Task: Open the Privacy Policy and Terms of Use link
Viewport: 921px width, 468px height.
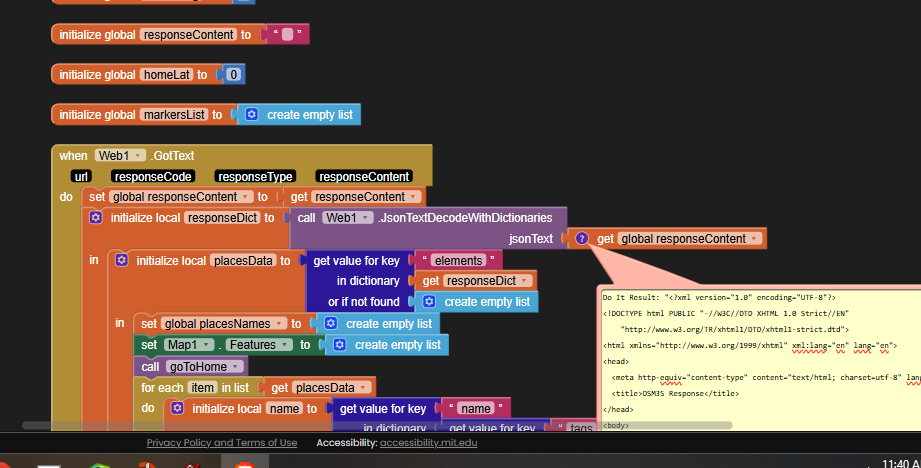Action: [221, 442]
